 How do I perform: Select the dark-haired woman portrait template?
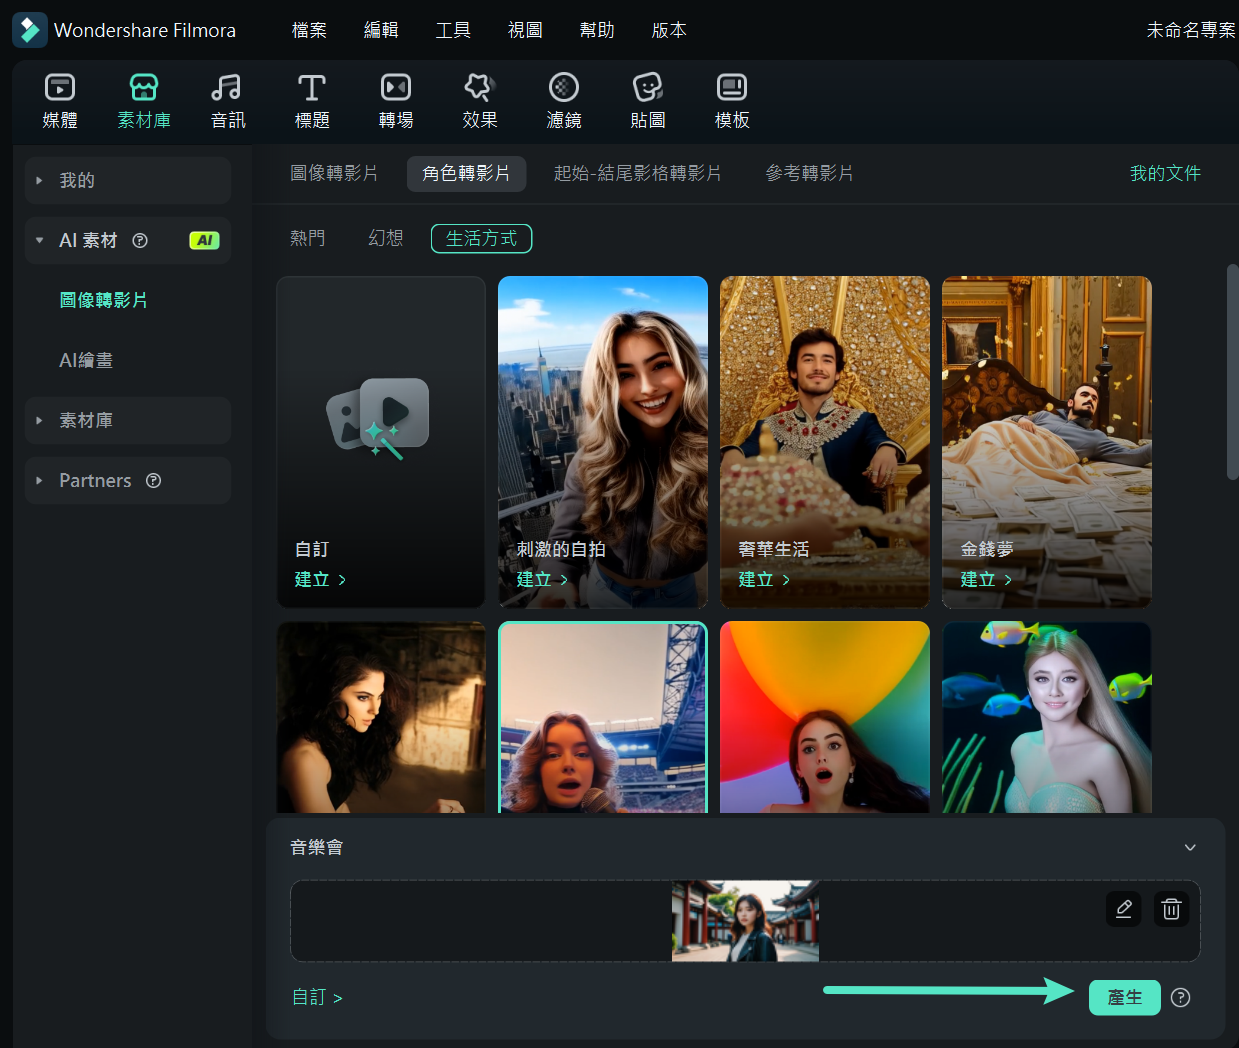381,717
